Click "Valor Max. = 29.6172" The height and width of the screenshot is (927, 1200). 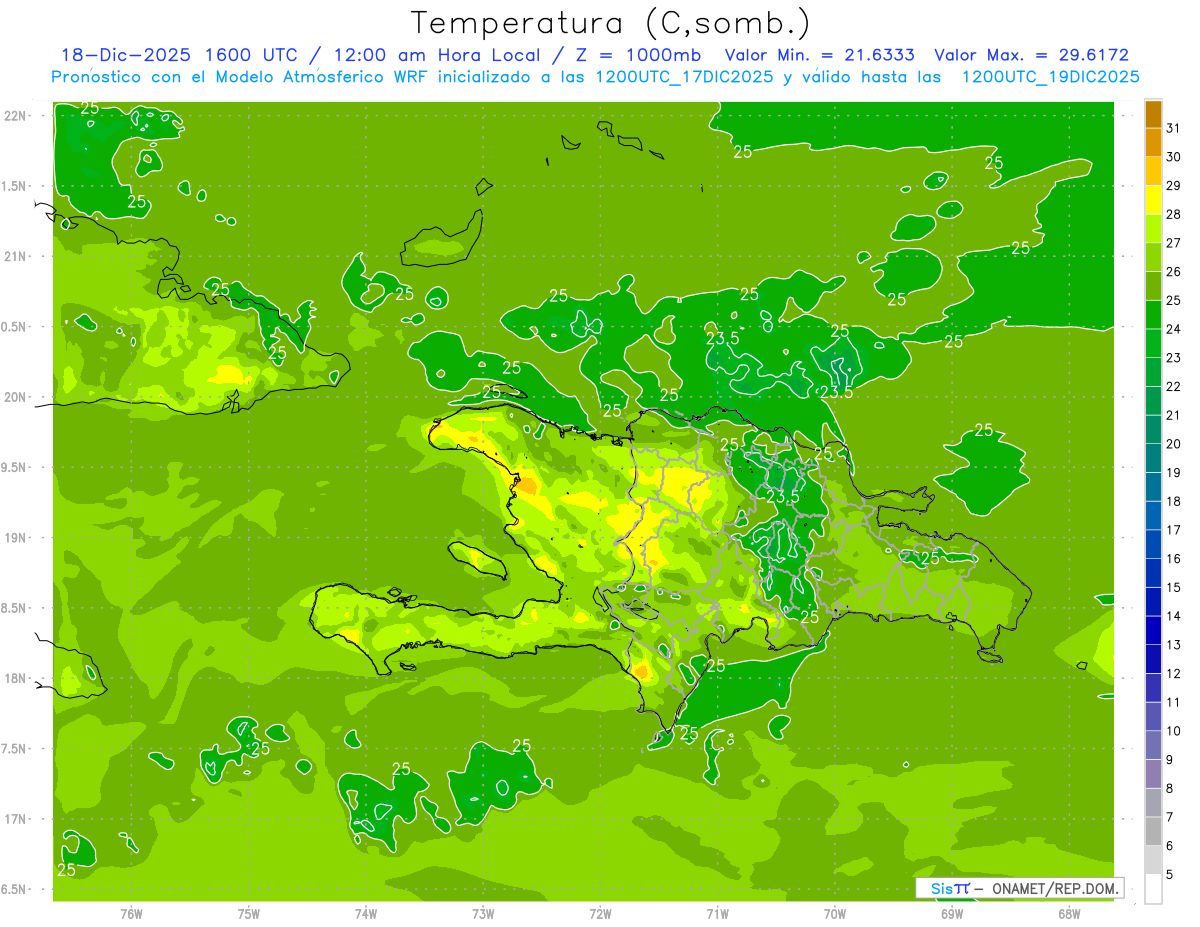pyautogui.click(x=1030, y=55)
